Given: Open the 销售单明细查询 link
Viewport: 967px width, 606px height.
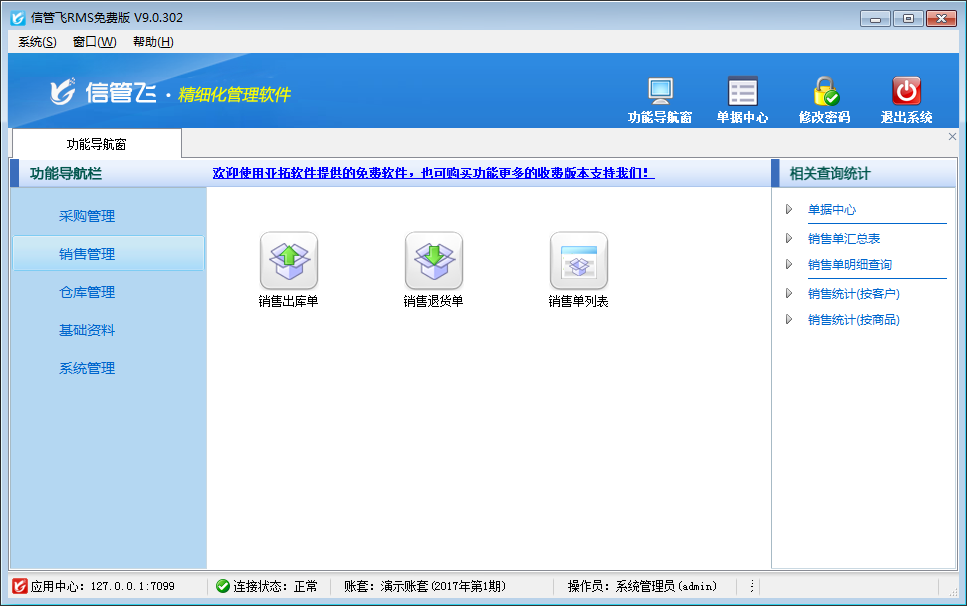Looking at the screenshot, I should click(x=849, y=265).
